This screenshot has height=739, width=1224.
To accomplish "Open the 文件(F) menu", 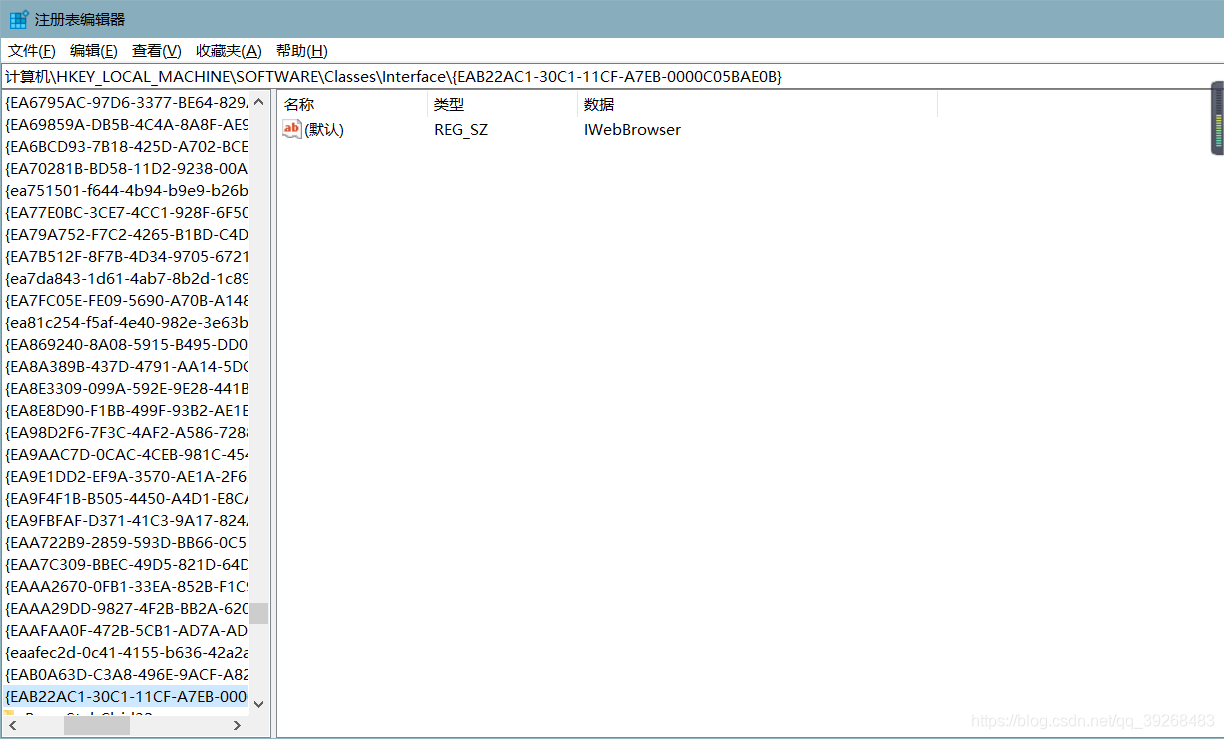I will tap(32, 51).
